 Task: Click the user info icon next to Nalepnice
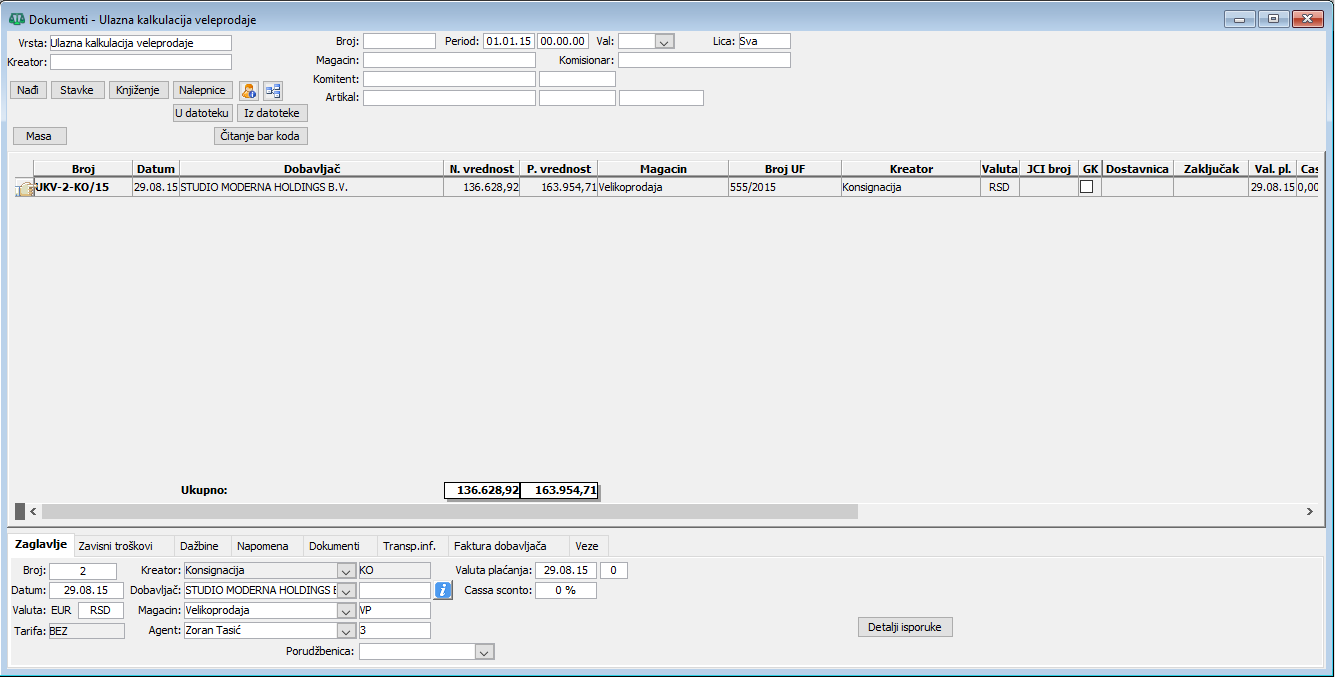tap(249, 90)
